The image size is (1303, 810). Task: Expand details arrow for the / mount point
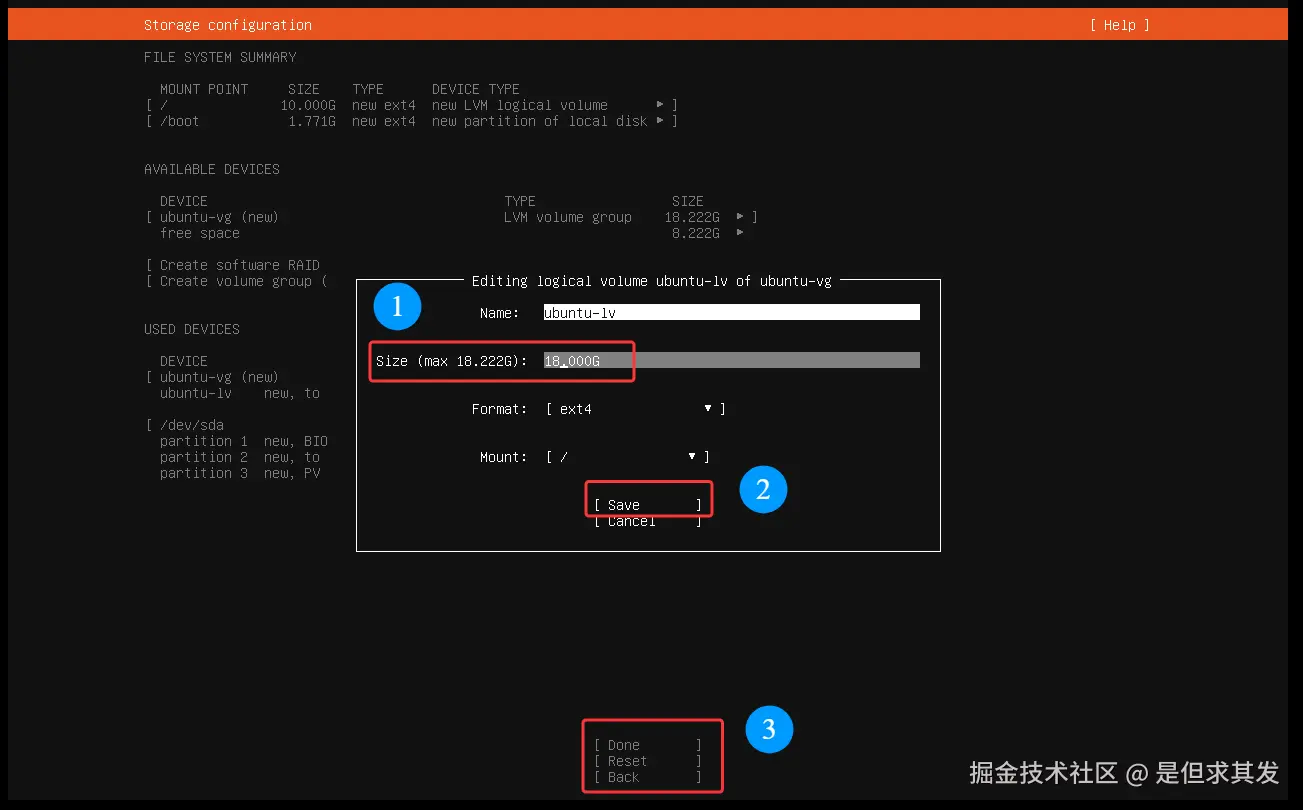[660, 104]
